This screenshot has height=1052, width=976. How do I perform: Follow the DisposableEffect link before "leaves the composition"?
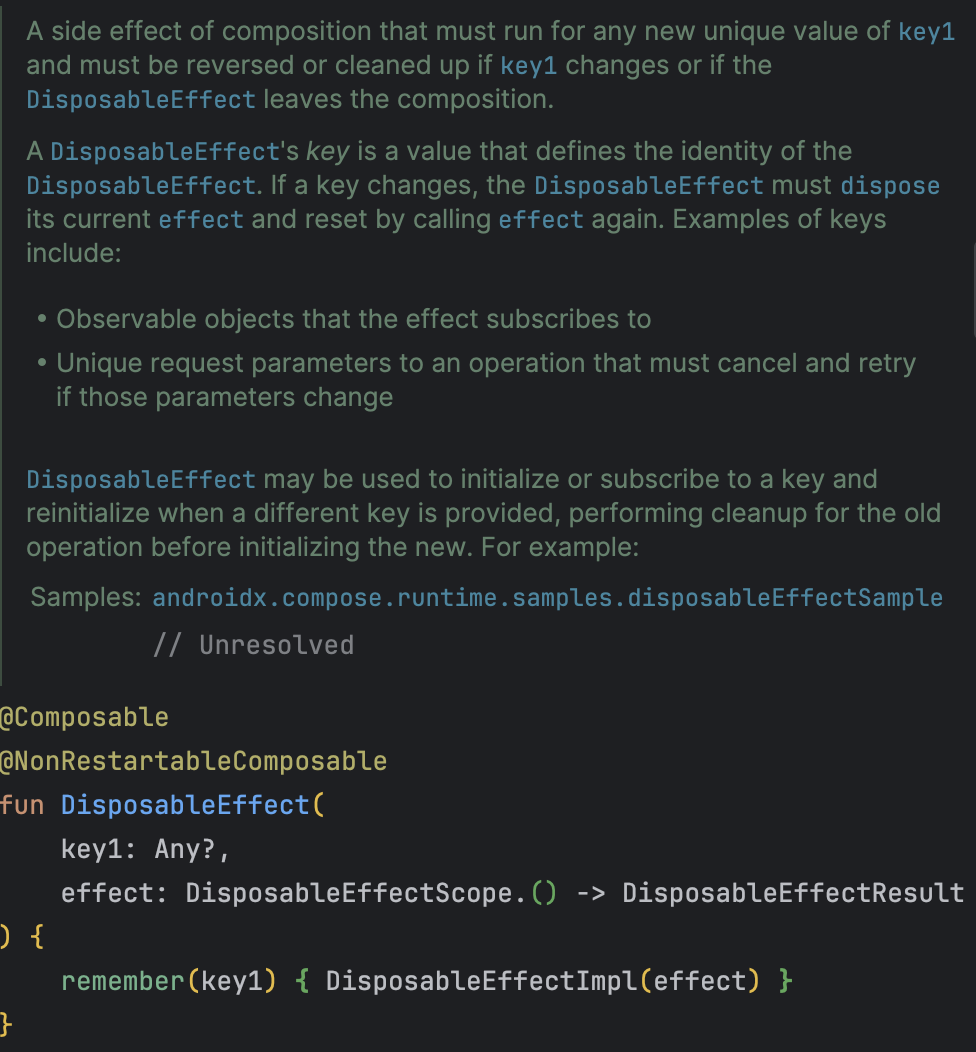coord(141,100)
